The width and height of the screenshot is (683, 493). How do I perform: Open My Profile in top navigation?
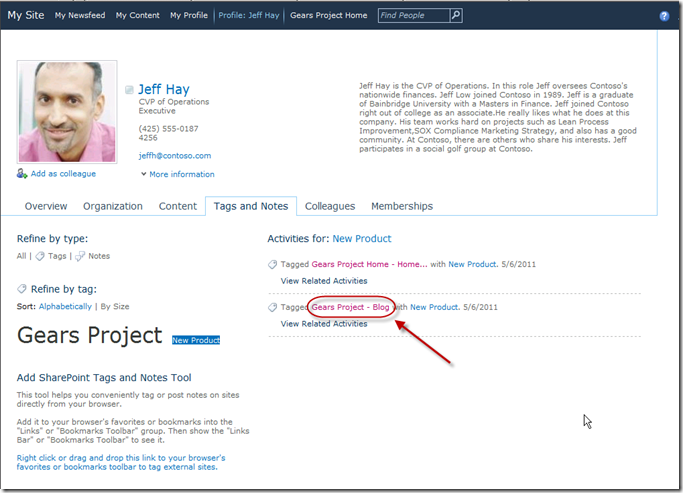[x=189, y=15]
